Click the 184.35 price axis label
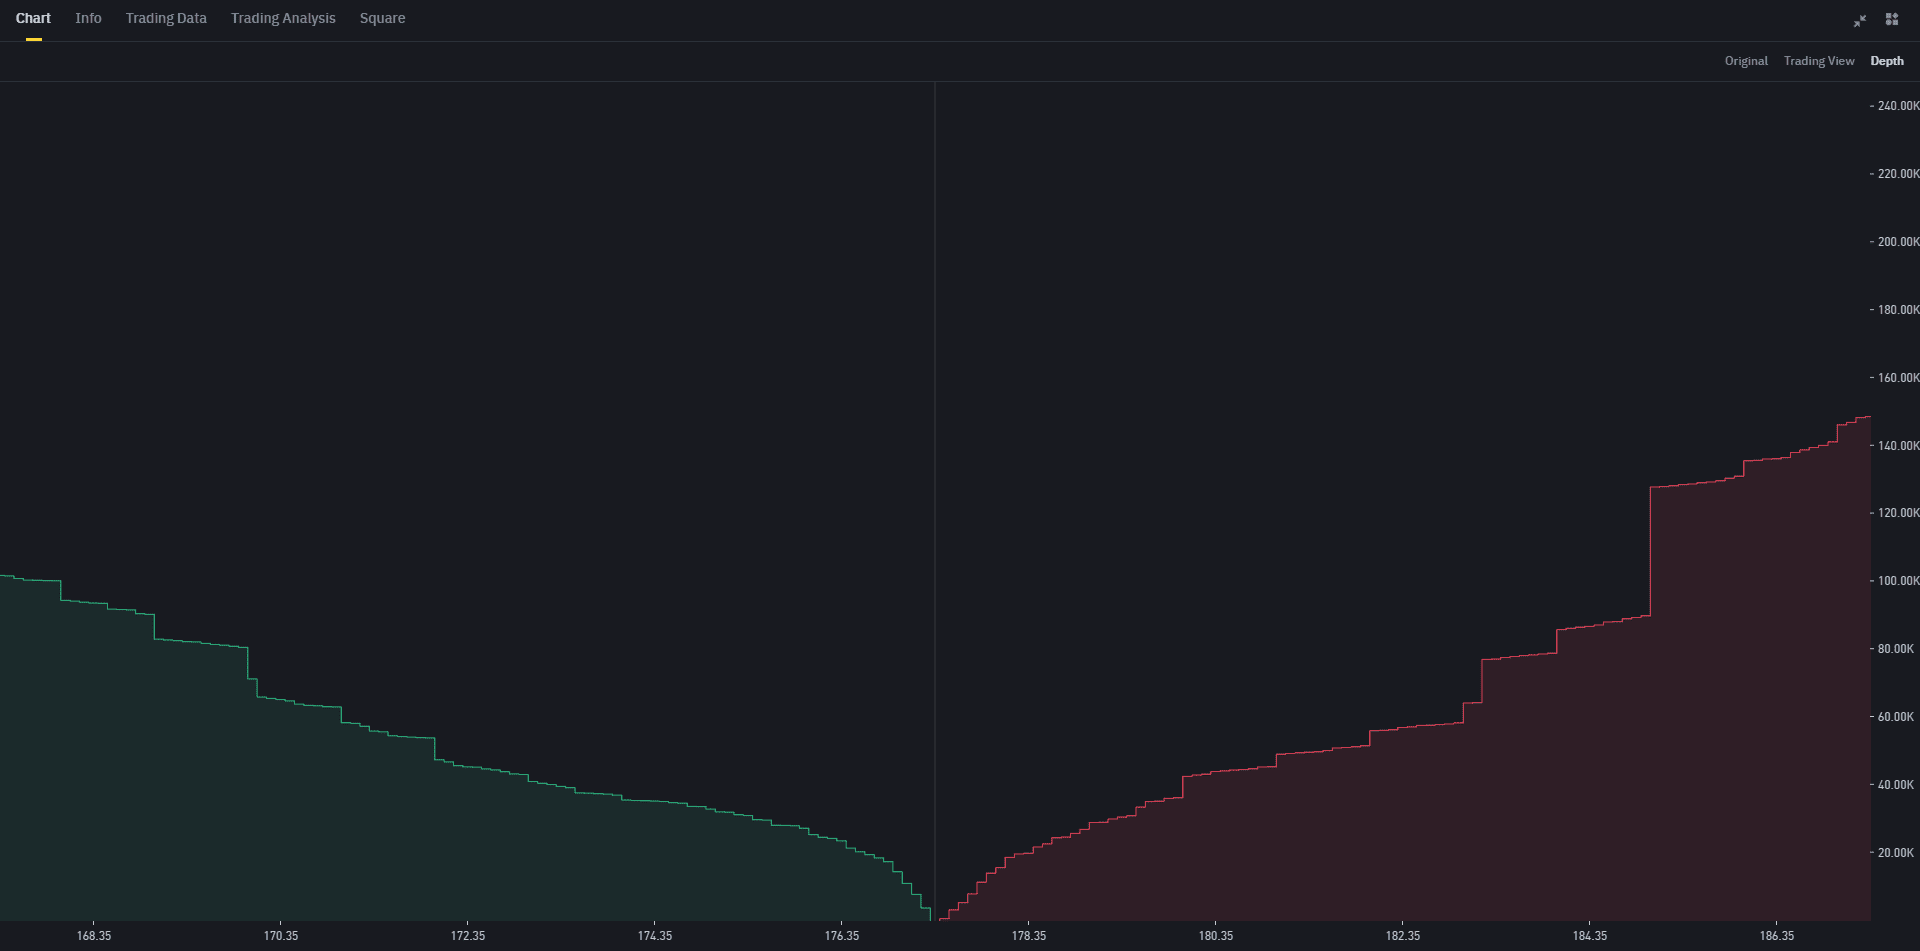The image size is (1920, 951). click(1590, 936)
